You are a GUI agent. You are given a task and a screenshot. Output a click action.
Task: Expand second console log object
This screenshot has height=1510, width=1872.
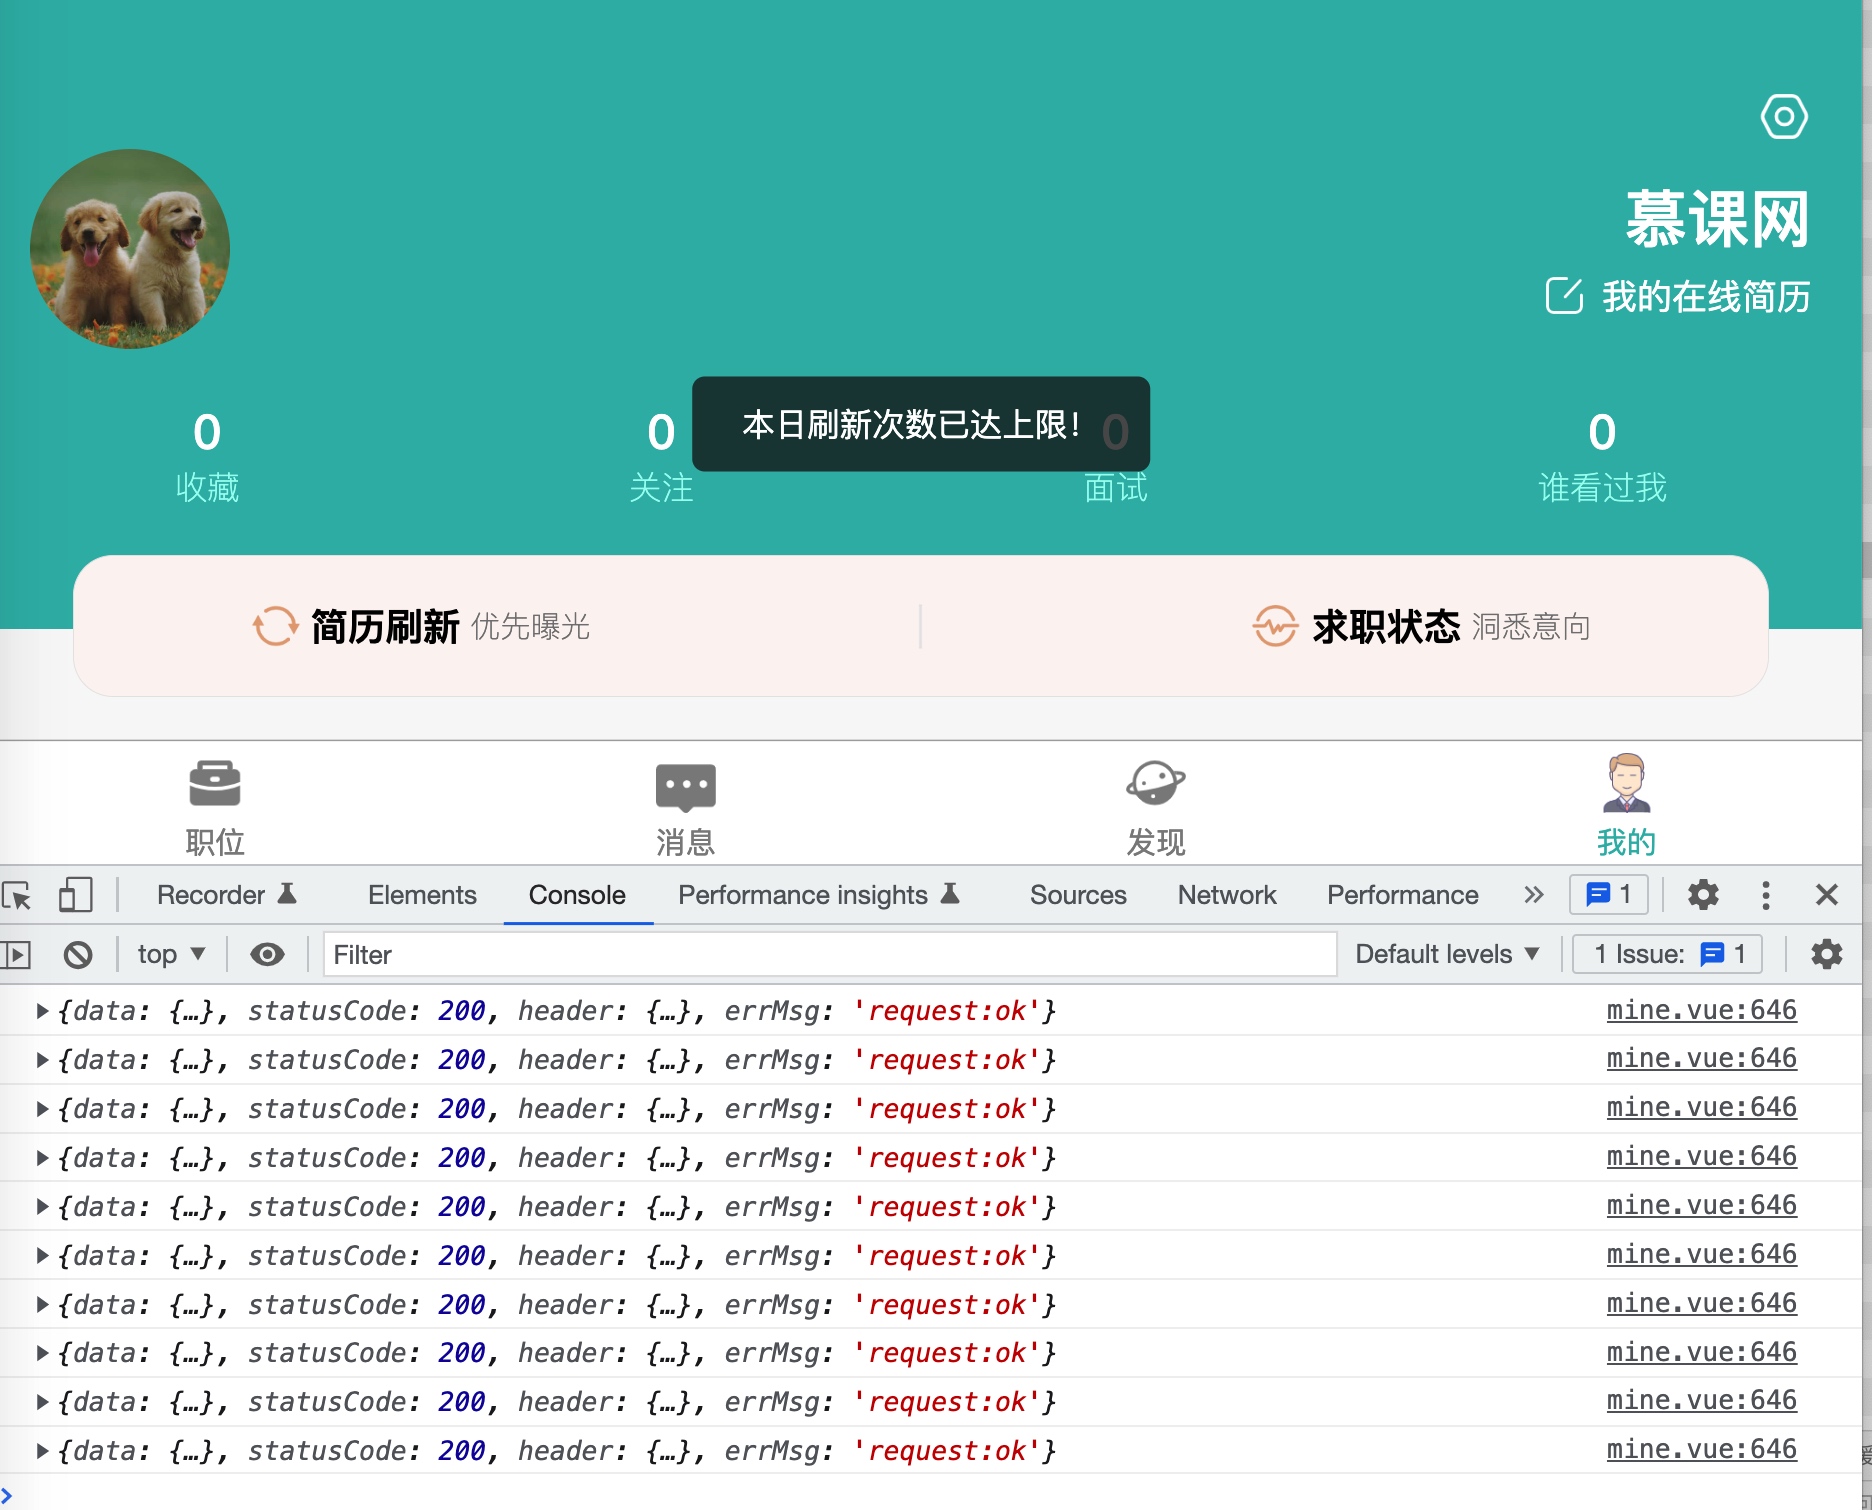coord(42,1060)
